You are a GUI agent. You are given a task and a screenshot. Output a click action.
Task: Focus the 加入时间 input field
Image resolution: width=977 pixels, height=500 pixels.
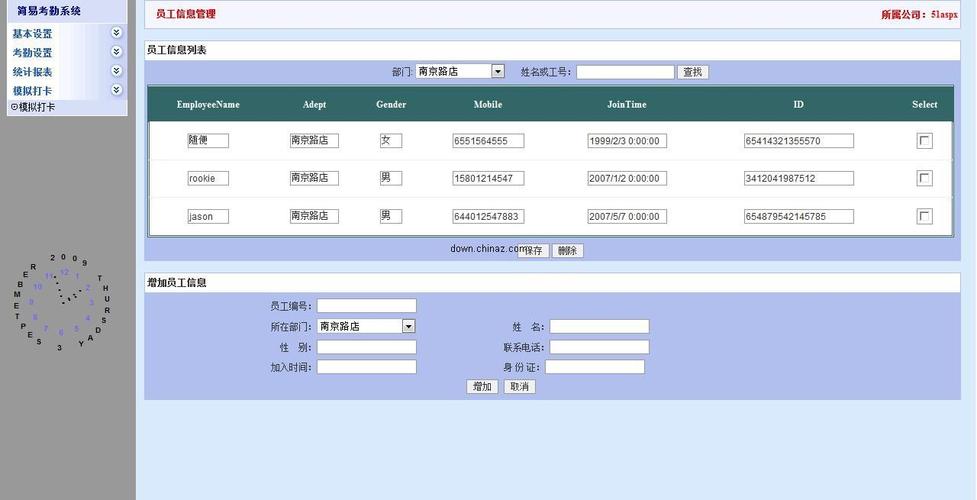pyautogui.click(x=366, y=367)
